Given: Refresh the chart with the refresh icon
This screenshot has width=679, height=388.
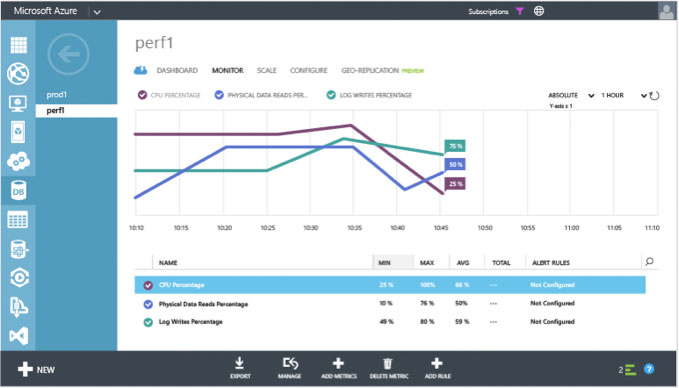Looking at the screenshot, I should [x=654, y=96].
